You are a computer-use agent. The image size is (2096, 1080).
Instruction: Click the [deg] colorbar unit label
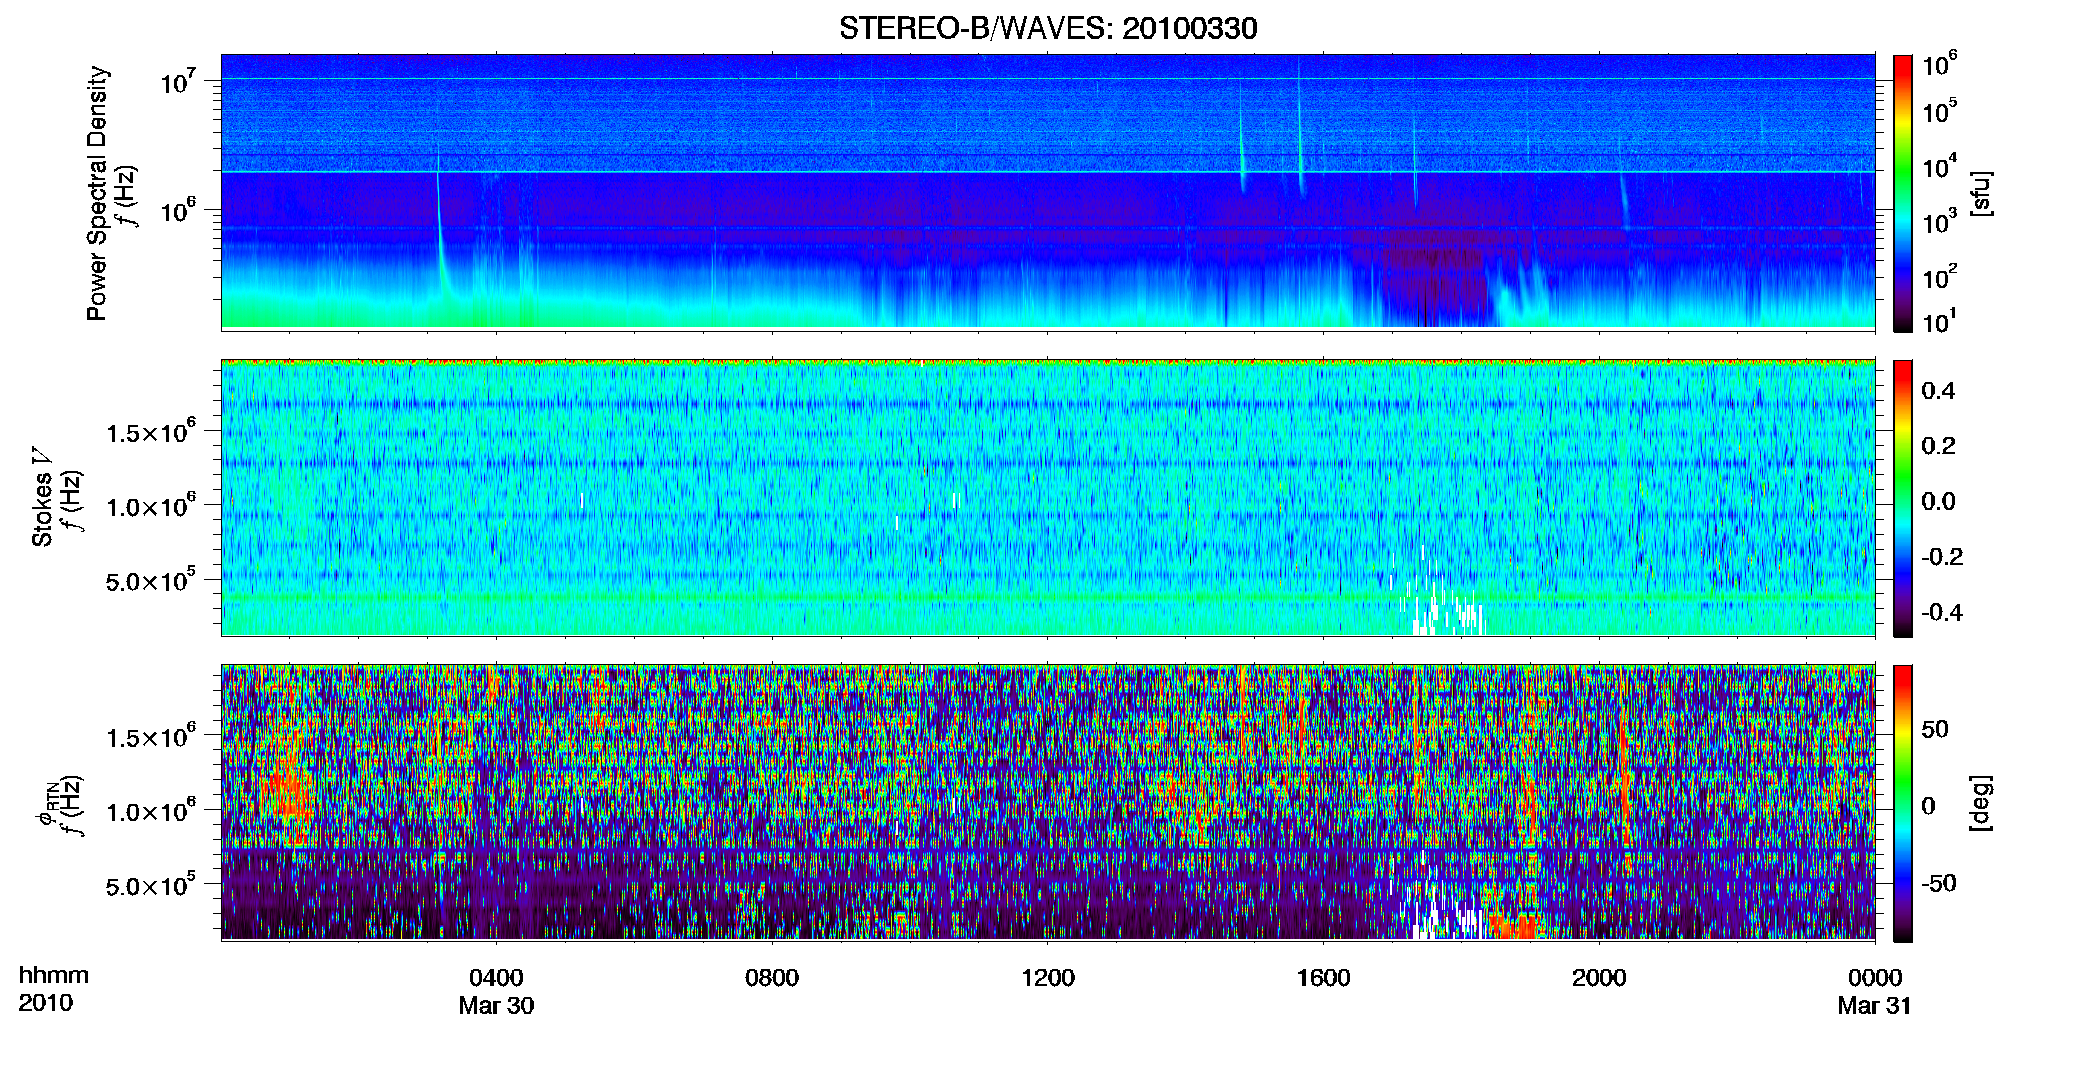coord(1982,803)
